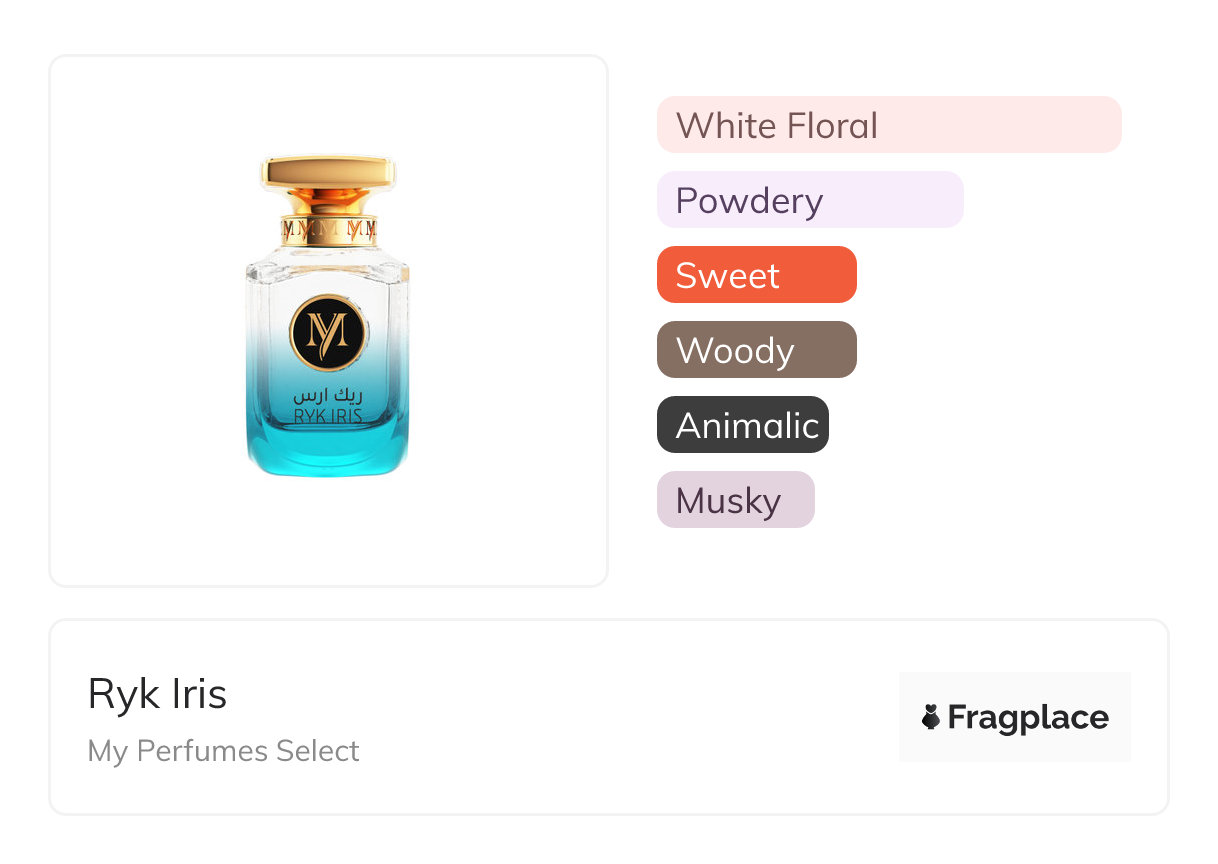The image size is (1218, 864).
Task: Click the Fragplace bottle logo icon
Action: tap(931, 717)
